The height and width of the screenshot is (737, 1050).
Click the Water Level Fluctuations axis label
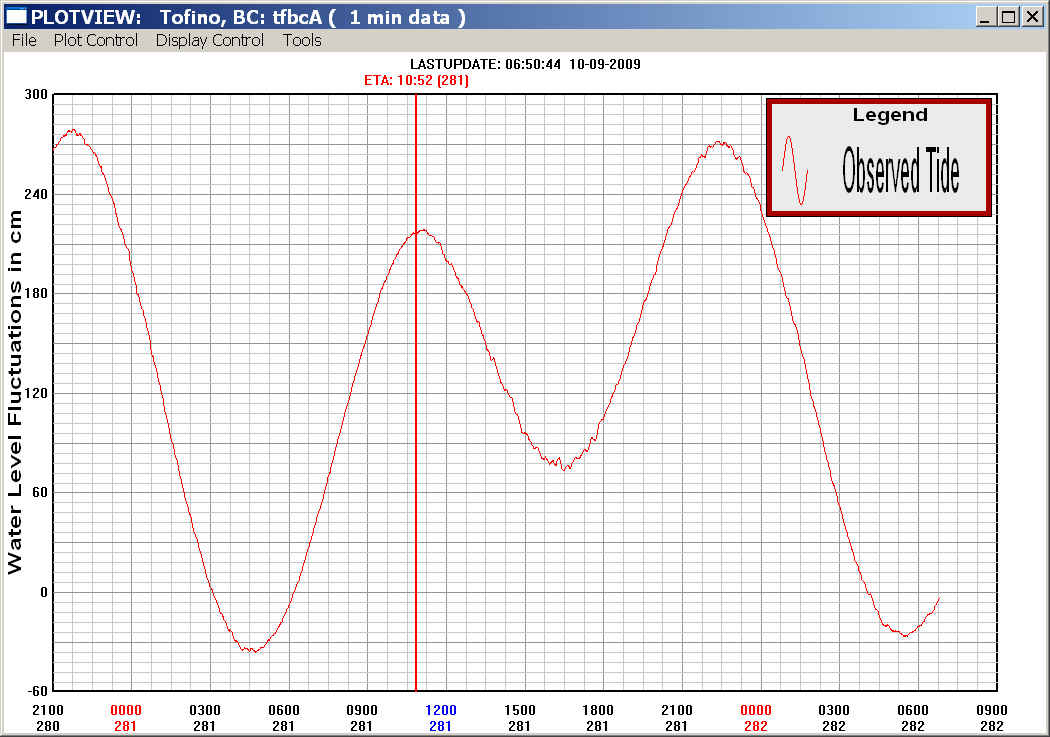click(x=14, y=392)
